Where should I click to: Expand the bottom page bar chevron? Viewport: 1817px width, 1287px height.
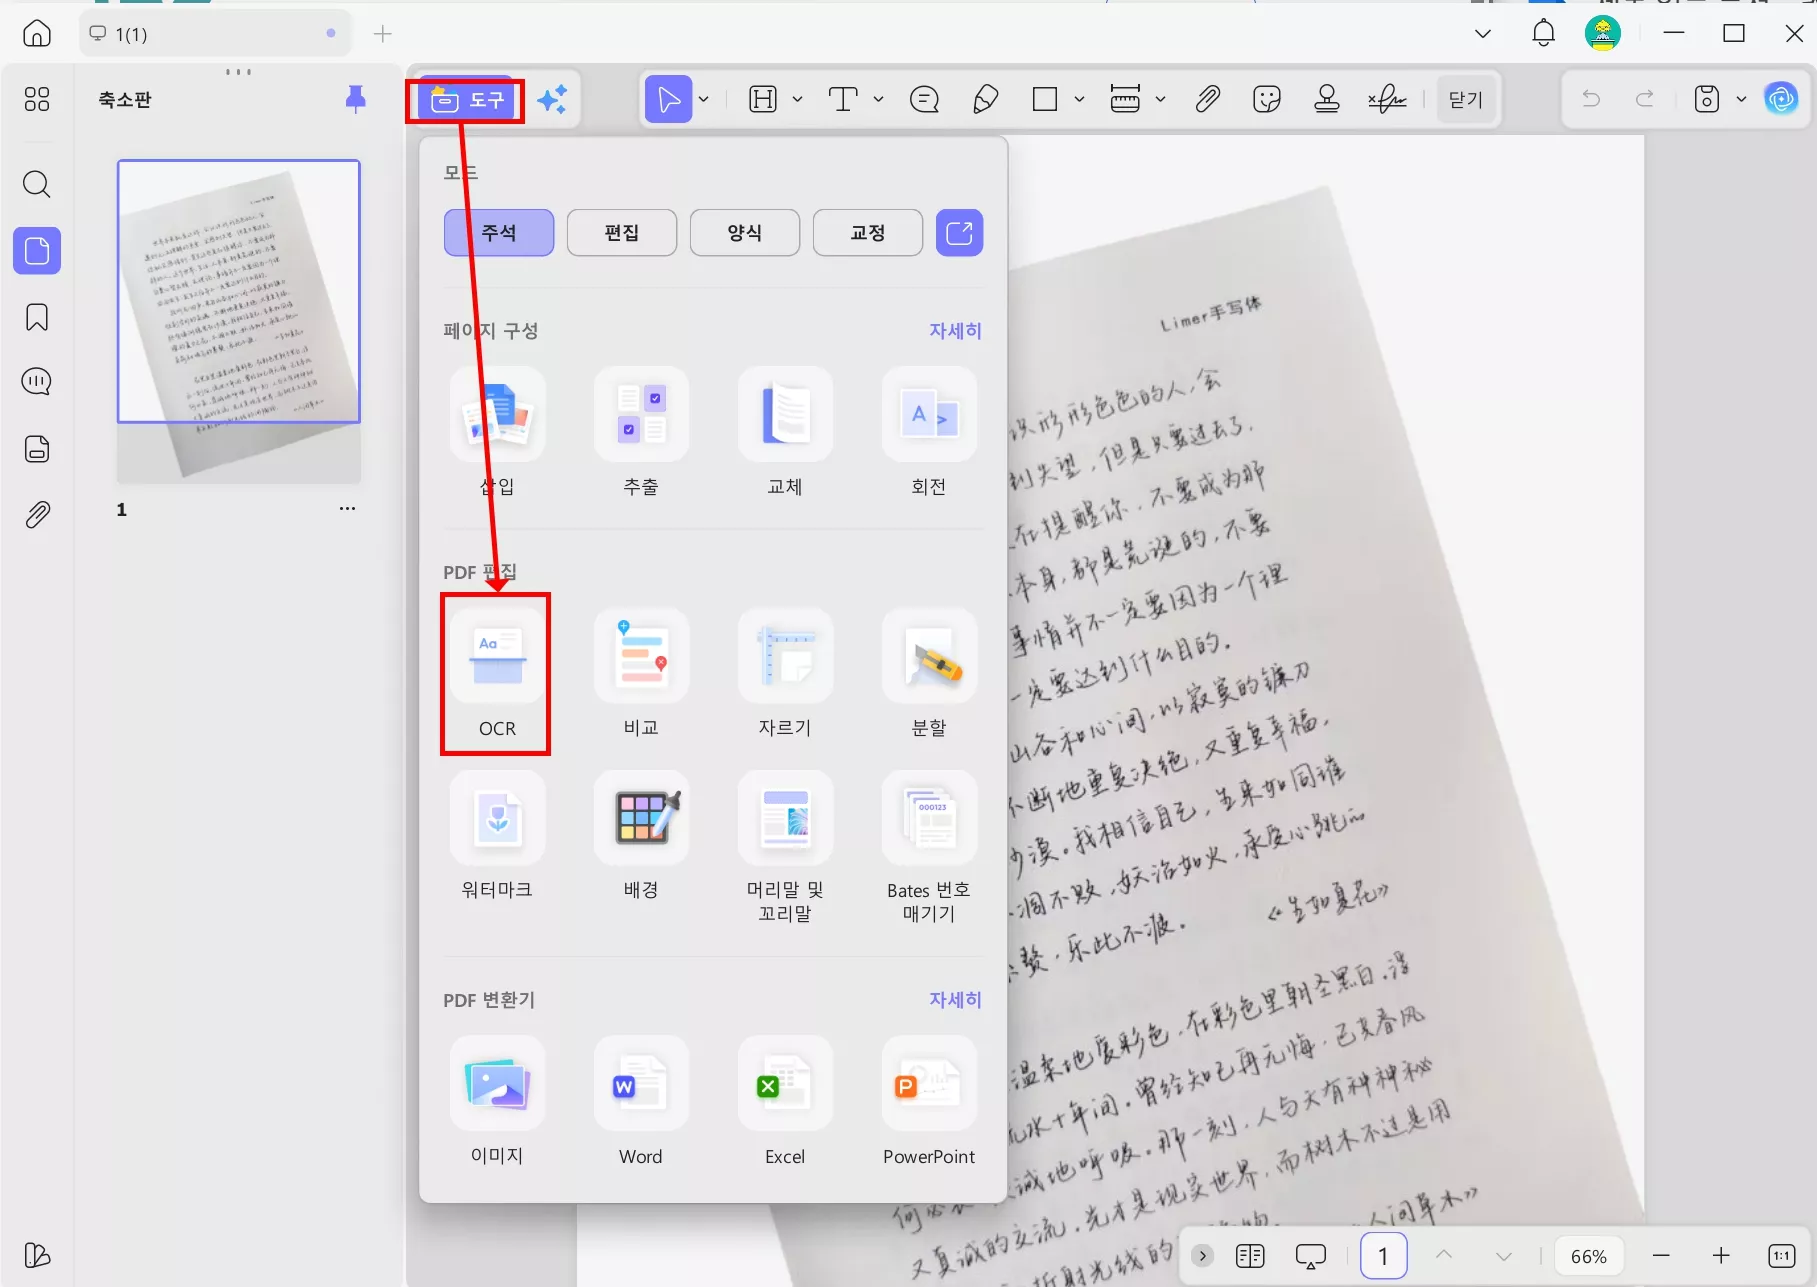[1203, 1256]
